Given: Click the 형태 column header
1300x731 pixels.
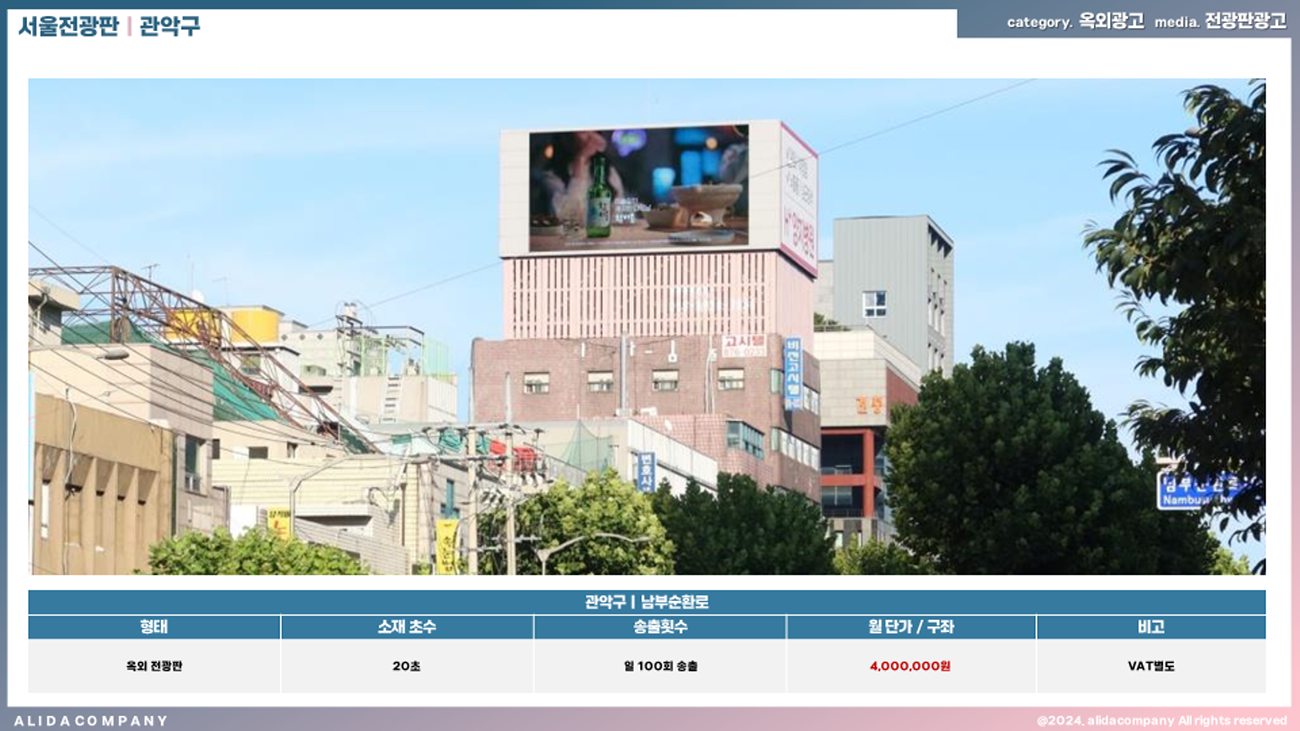Looking at the screenshot, I should click(154, 627).
